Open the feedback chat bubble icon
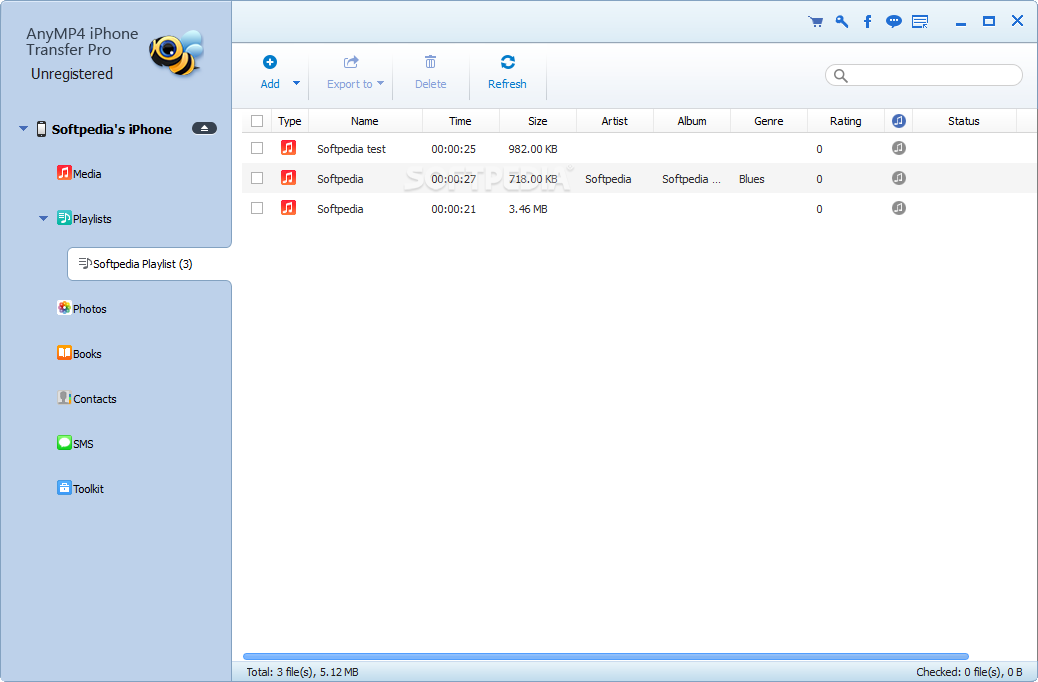1038x682 pixels. tap(894, 22)
